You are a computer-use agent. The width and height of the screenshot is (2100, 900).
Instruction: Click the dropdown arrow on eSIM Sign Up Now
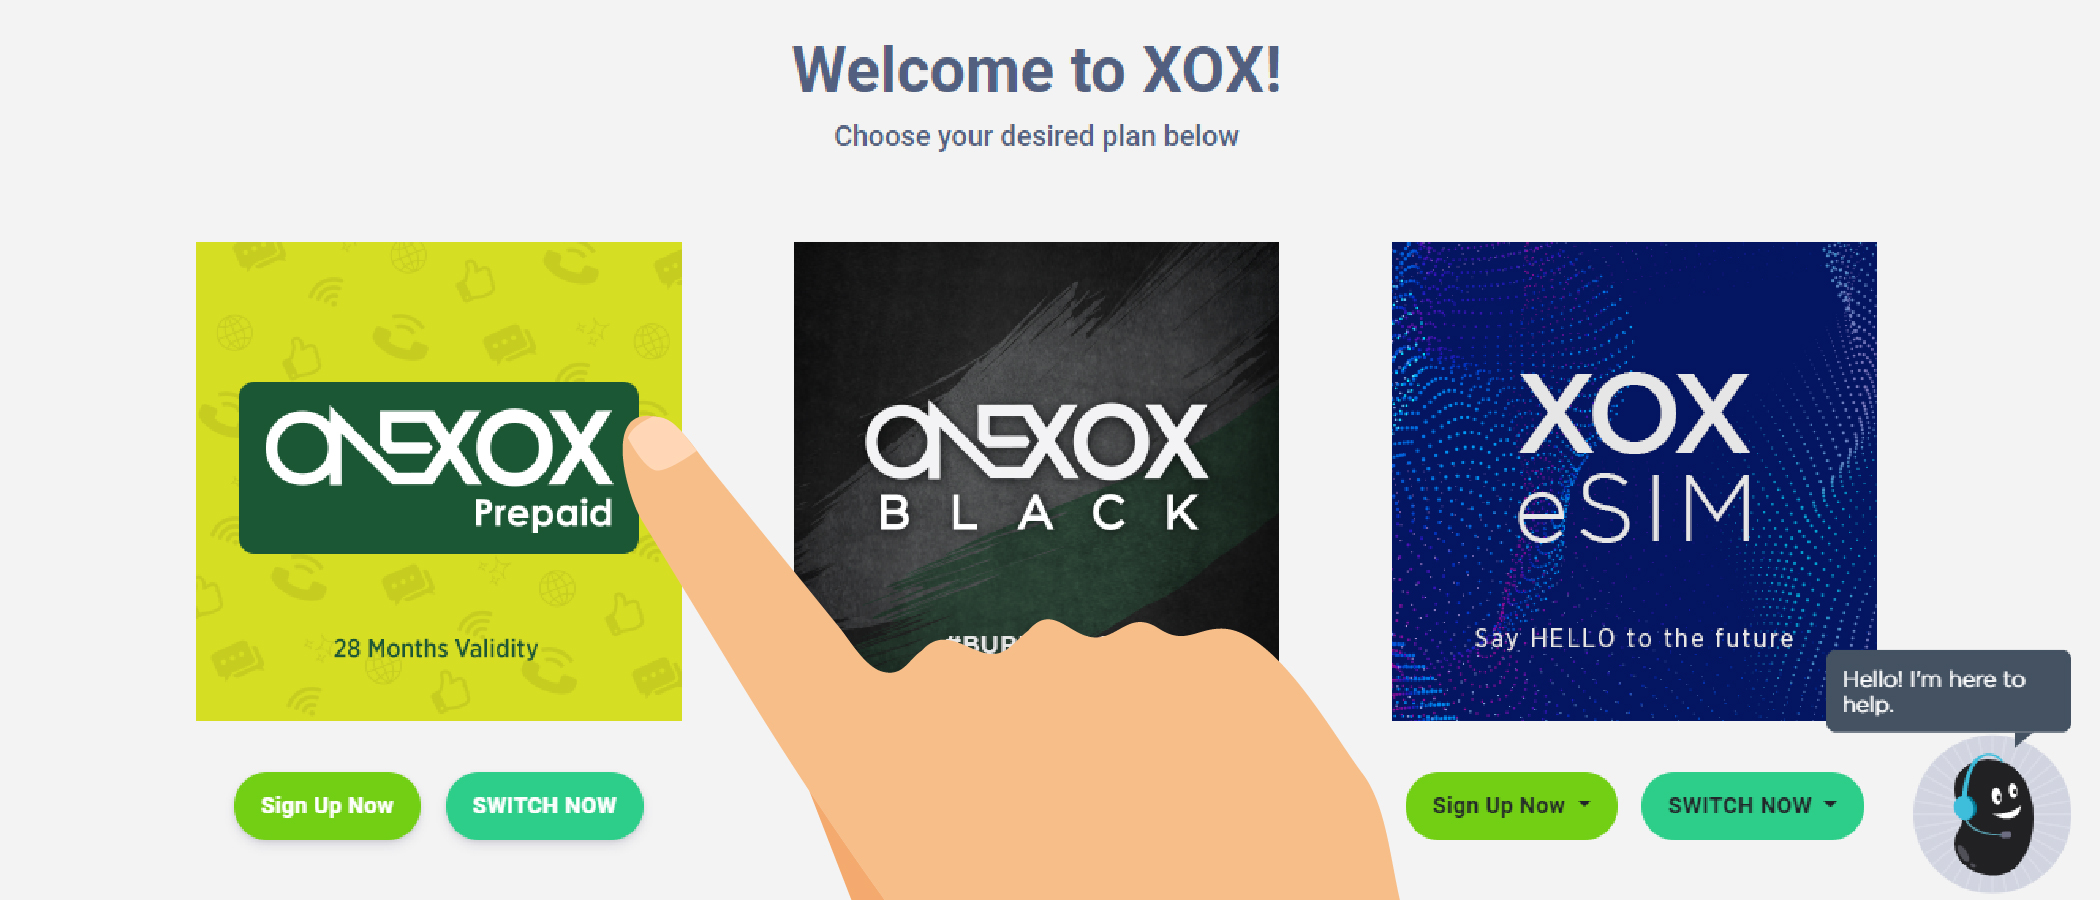click(1584, 804)
